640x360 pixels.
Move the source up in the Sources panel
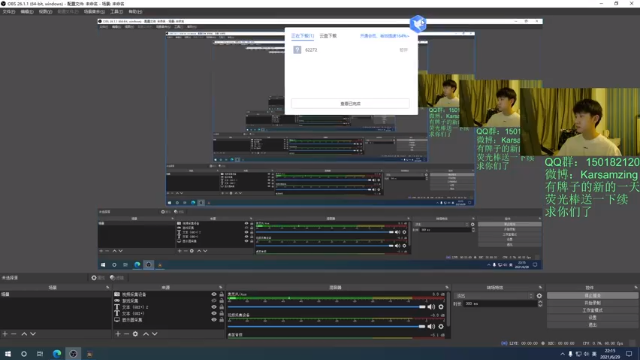click(x=146, y=334)
